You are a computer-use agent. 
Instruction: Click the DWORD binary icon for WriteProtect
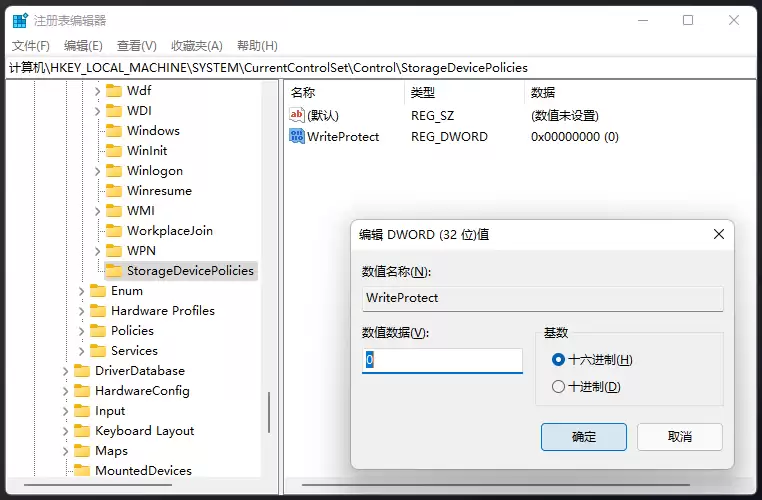[x=296, y=136]
